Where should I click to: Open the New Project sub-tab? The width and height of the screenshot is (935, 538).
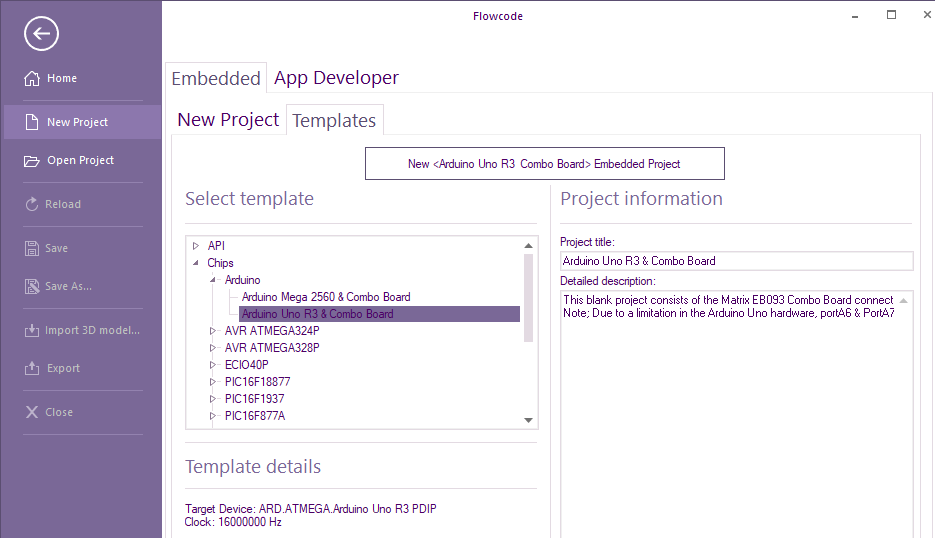coord(228,120)
